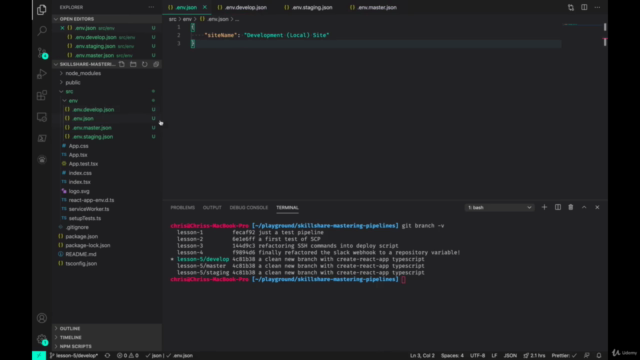Close the .env.json editor tab

point(204,7)
